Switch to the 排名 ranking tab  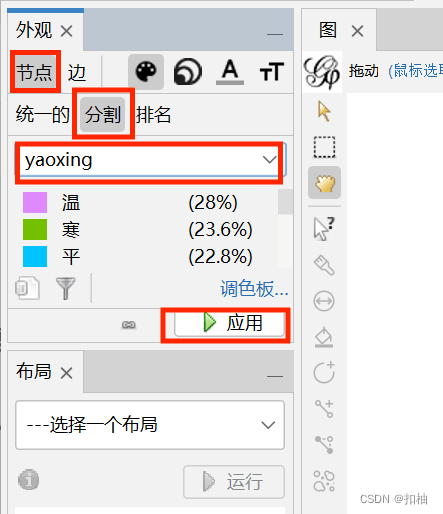click(153, 115)
